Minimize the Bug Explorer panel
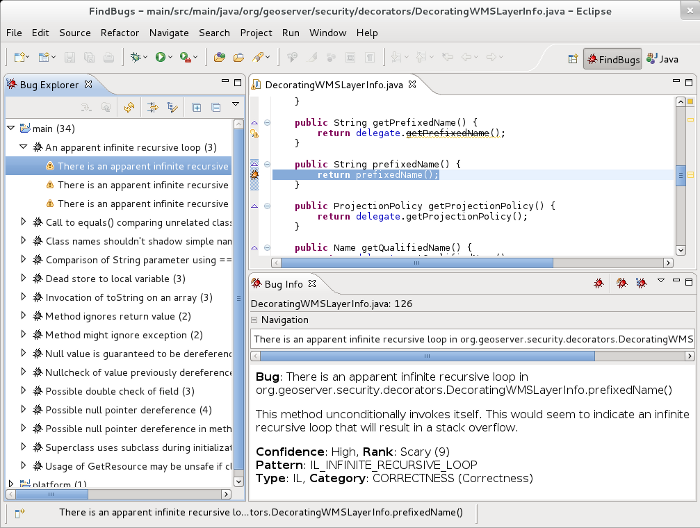The width and height of the screenshot is (700, 528). (x=225, y=81)
